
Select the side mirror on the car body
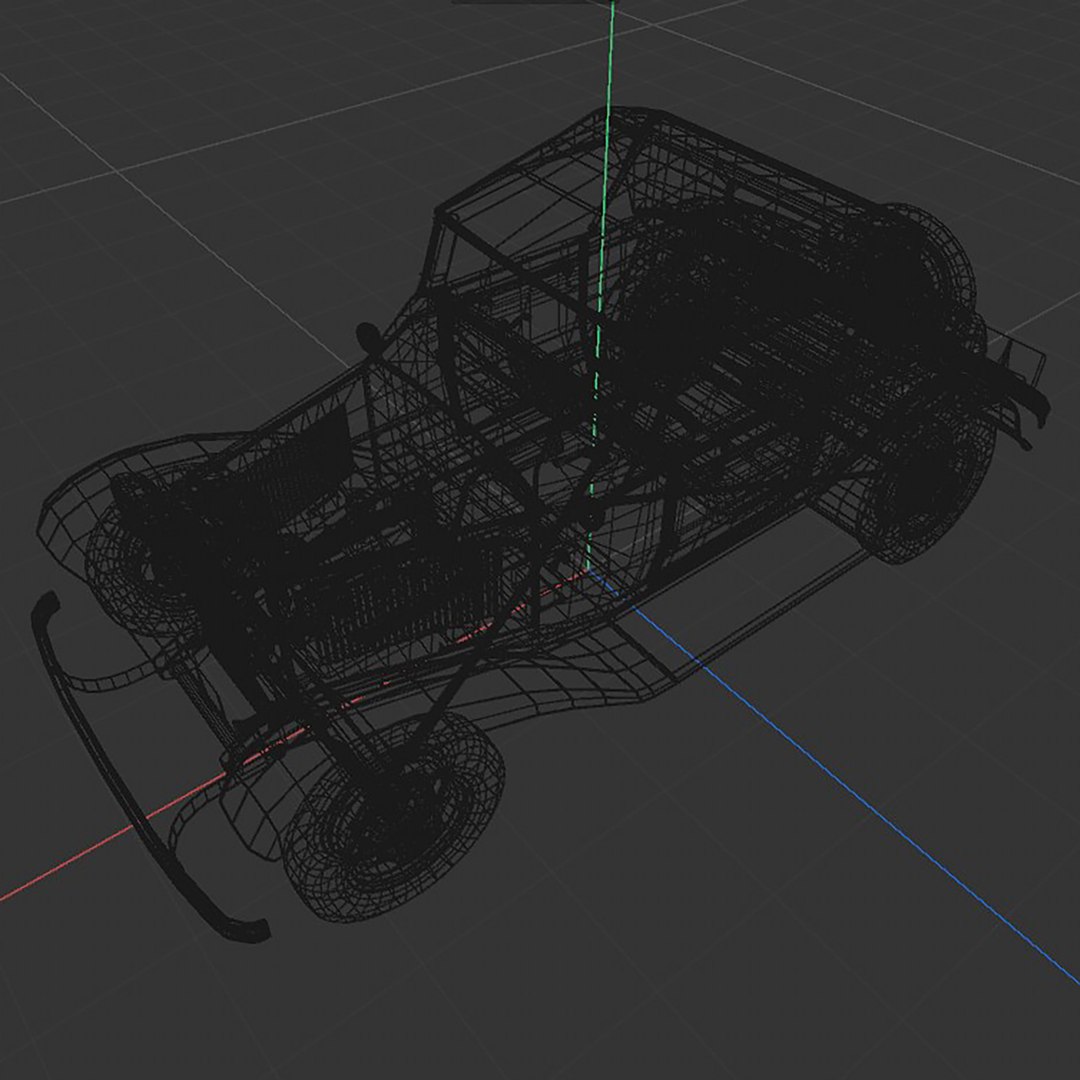point(370,336)
